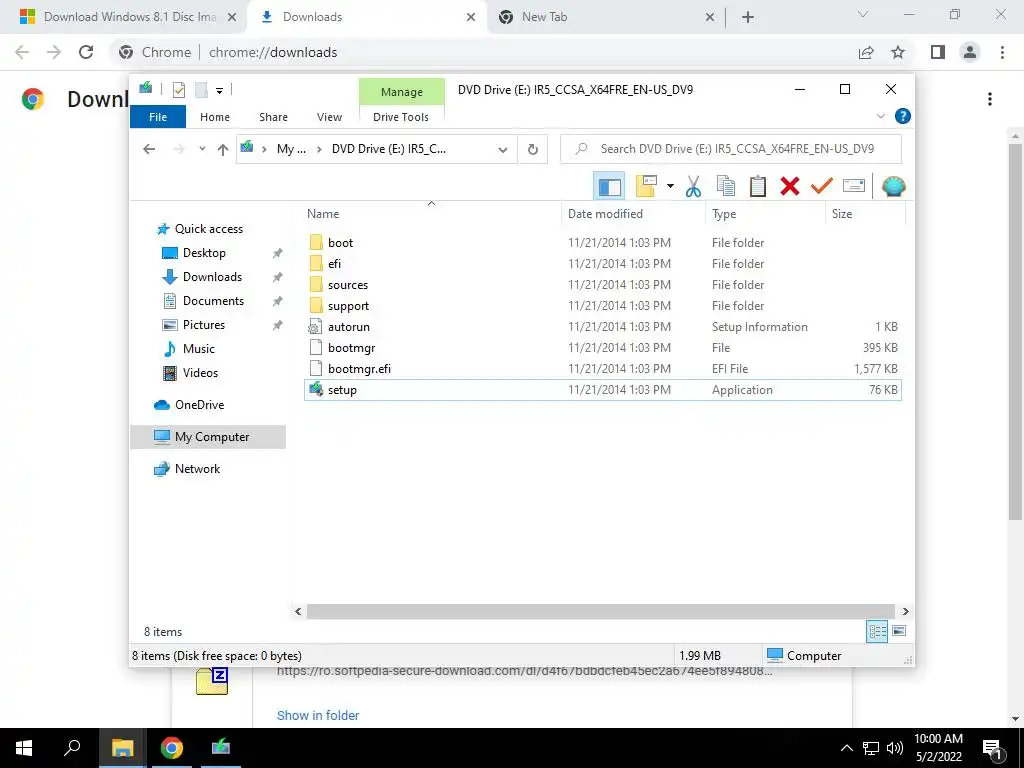Click the envelope Email icon in toolbar
The image size is (1024, 768).
coord(854,187)
